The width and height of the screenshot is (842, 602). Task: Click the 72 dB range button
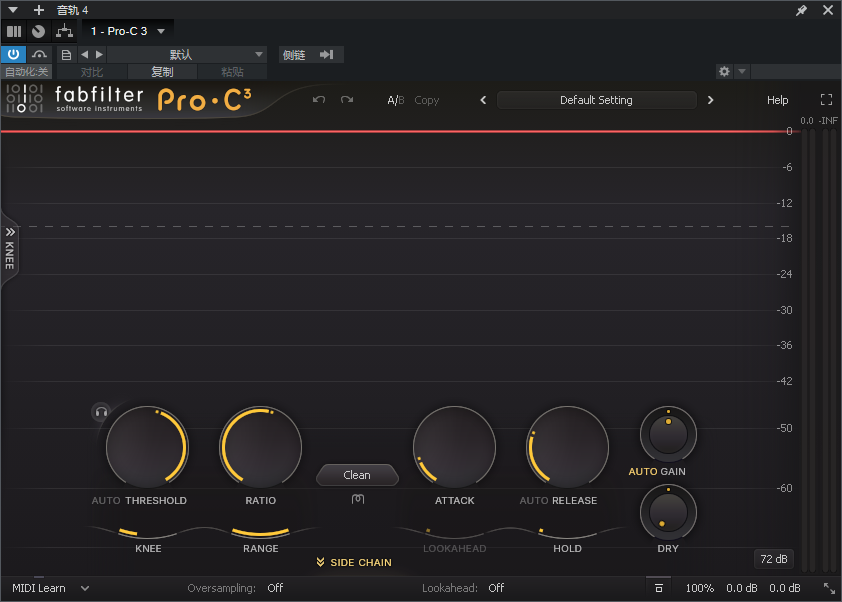click(x=774, y=559)
